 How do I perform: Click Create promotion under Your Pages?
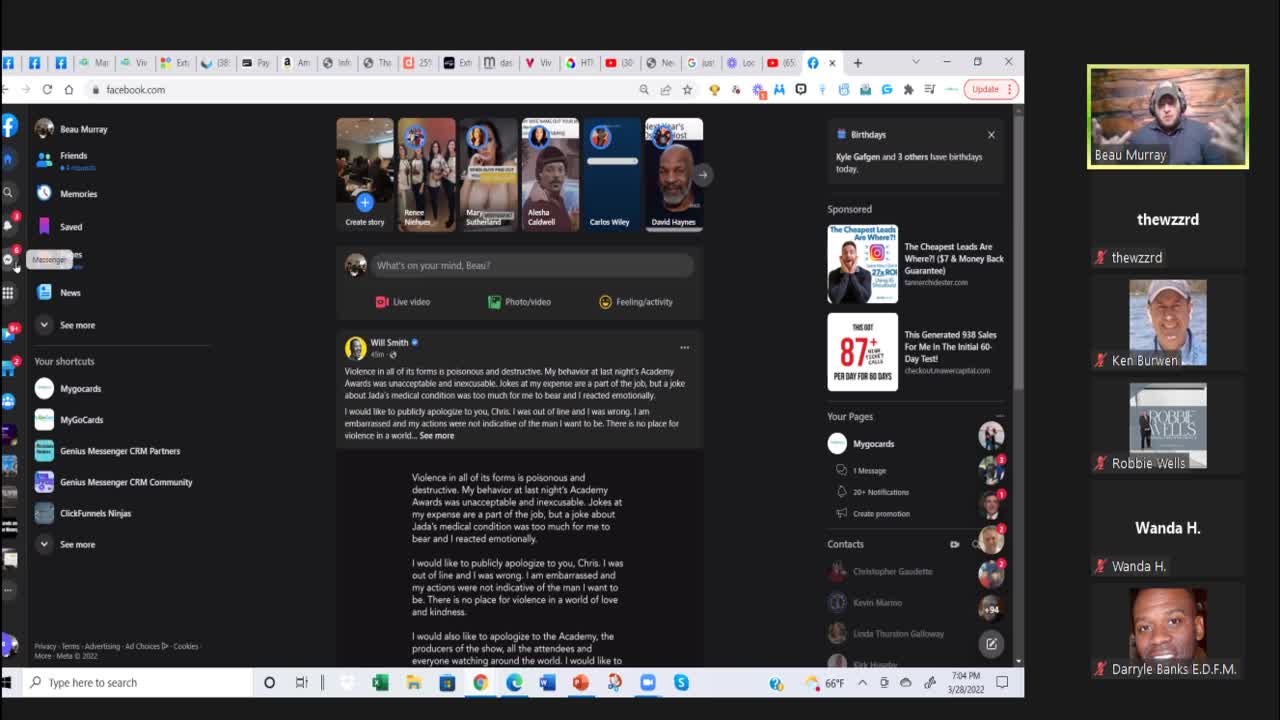[x=881, y=514]
